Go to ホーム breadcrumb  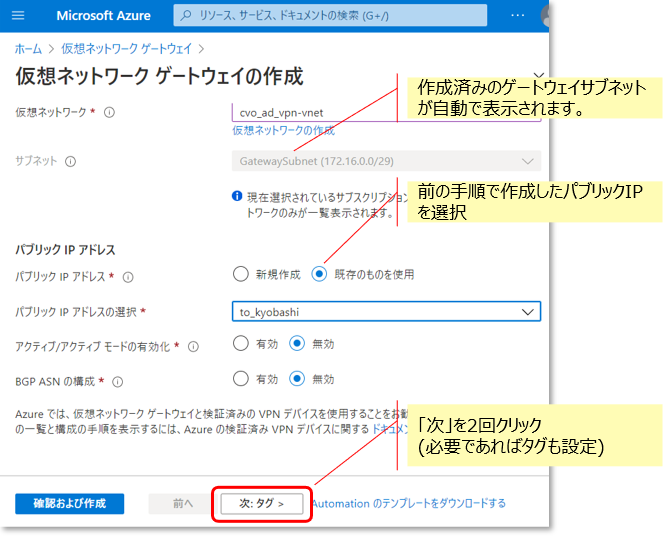[28, 49]
